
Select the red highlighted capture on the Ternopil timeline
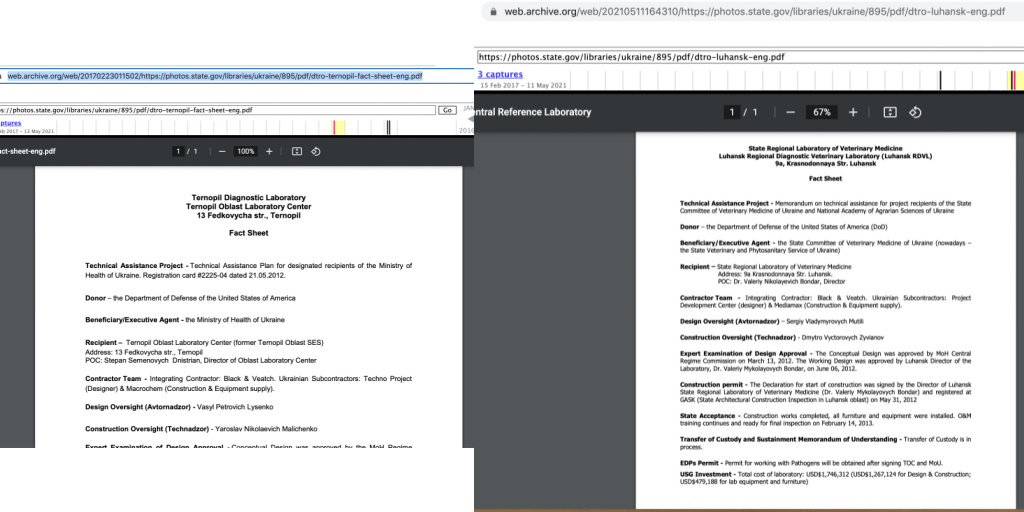coord(334,127)
